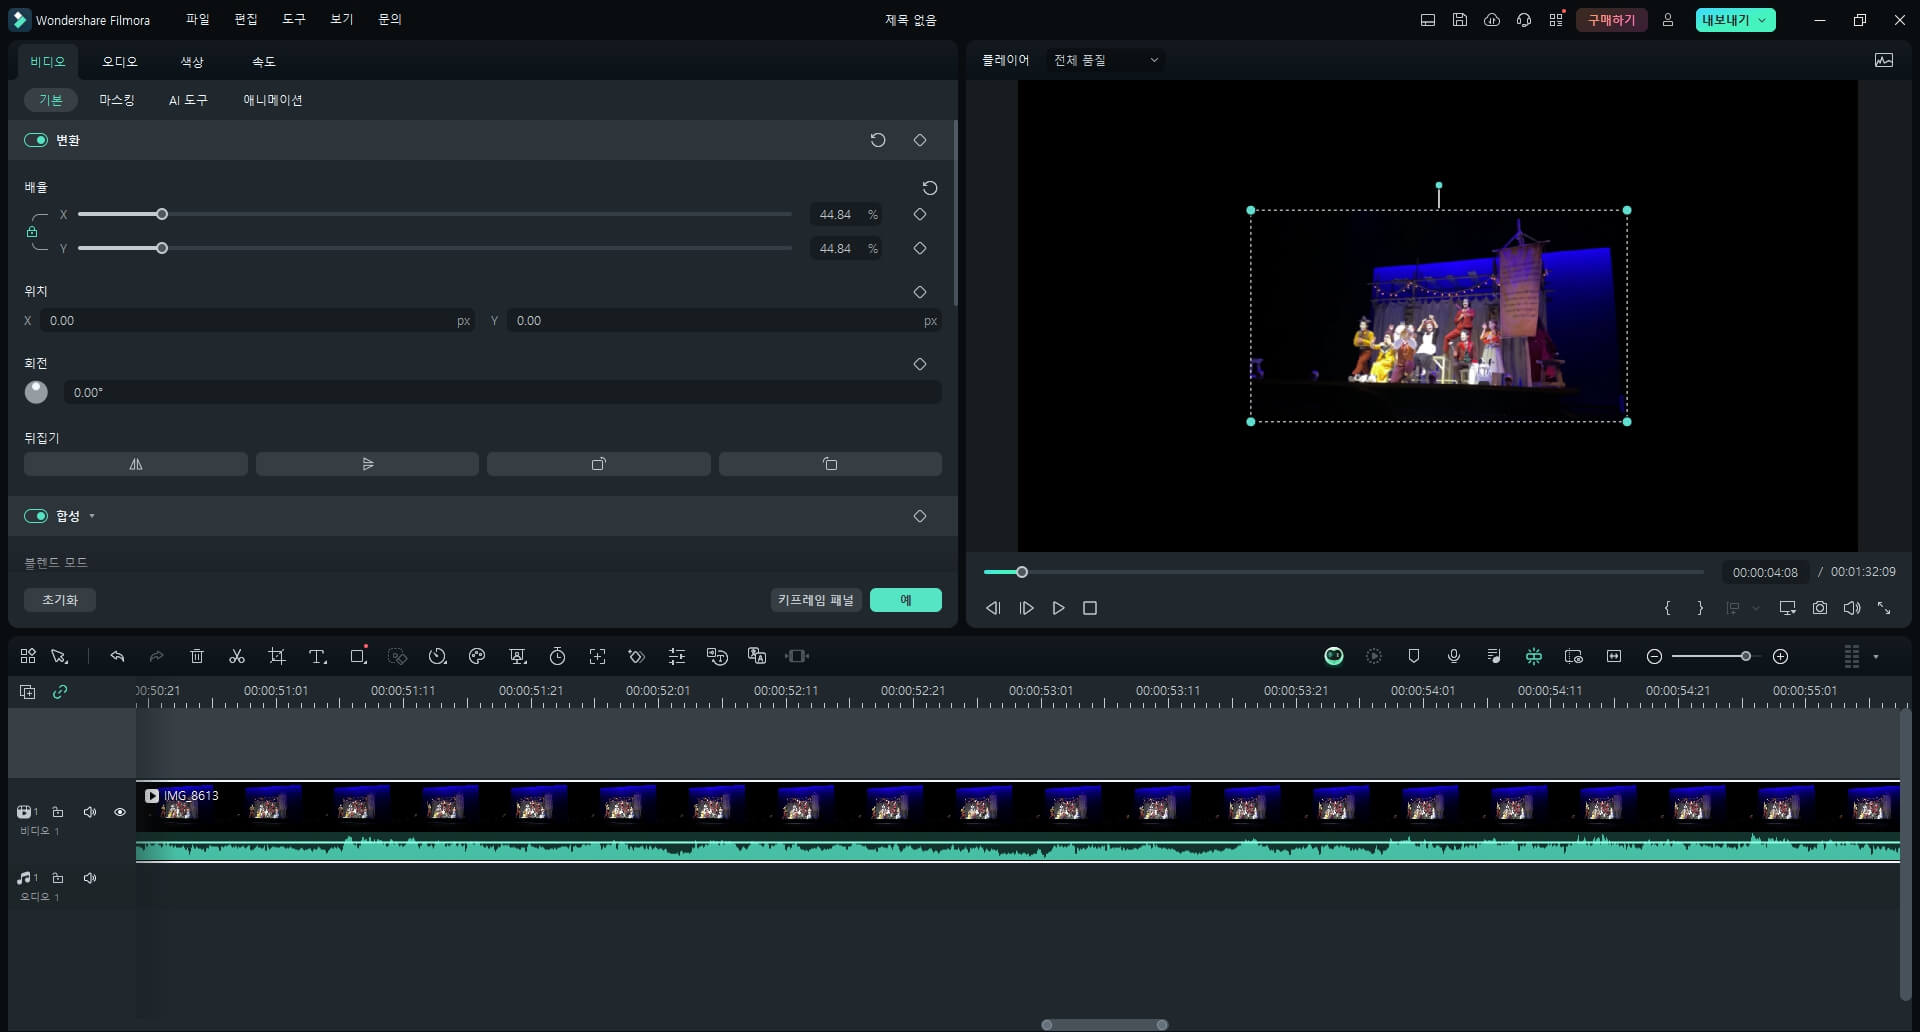The width and height of the screenshot is (1920, 1032).
Task: Click the scale Y slider handle
Action: [162, 248]
